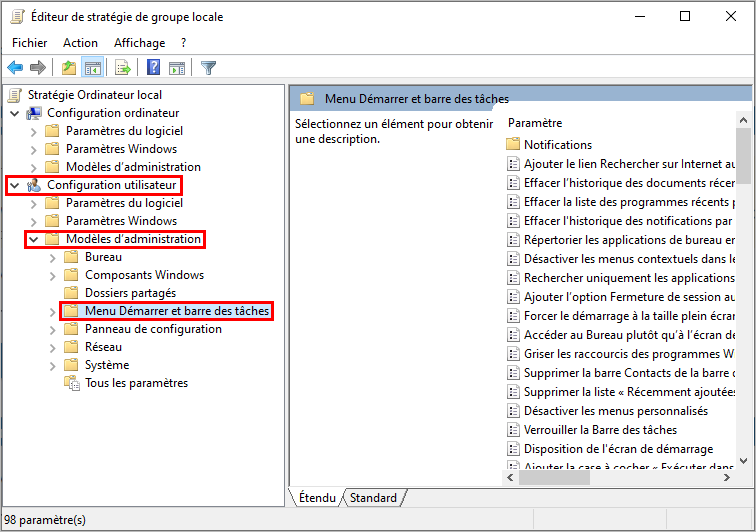This screenshot has height=532, width=756.
Task: Click policy icon for Désactiver les menus personnalisés
Action: pos(513,411)
